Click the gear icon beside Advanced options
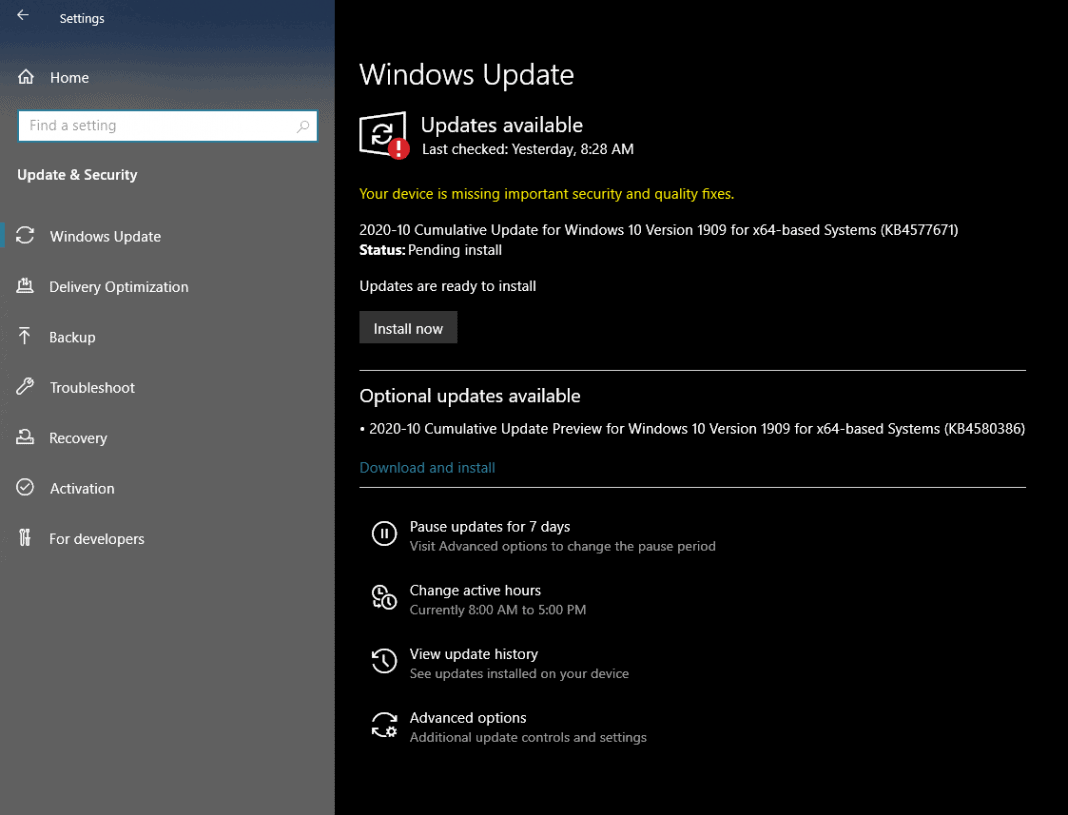The image size is (1068, 815). [x=384, y=725]
